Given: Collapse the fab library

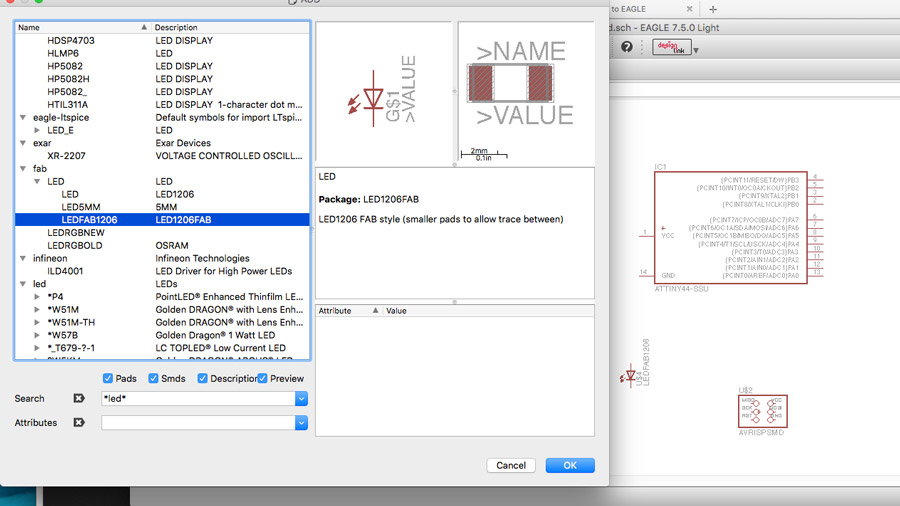Looking at the screenshot, I should tap(23, 169).
